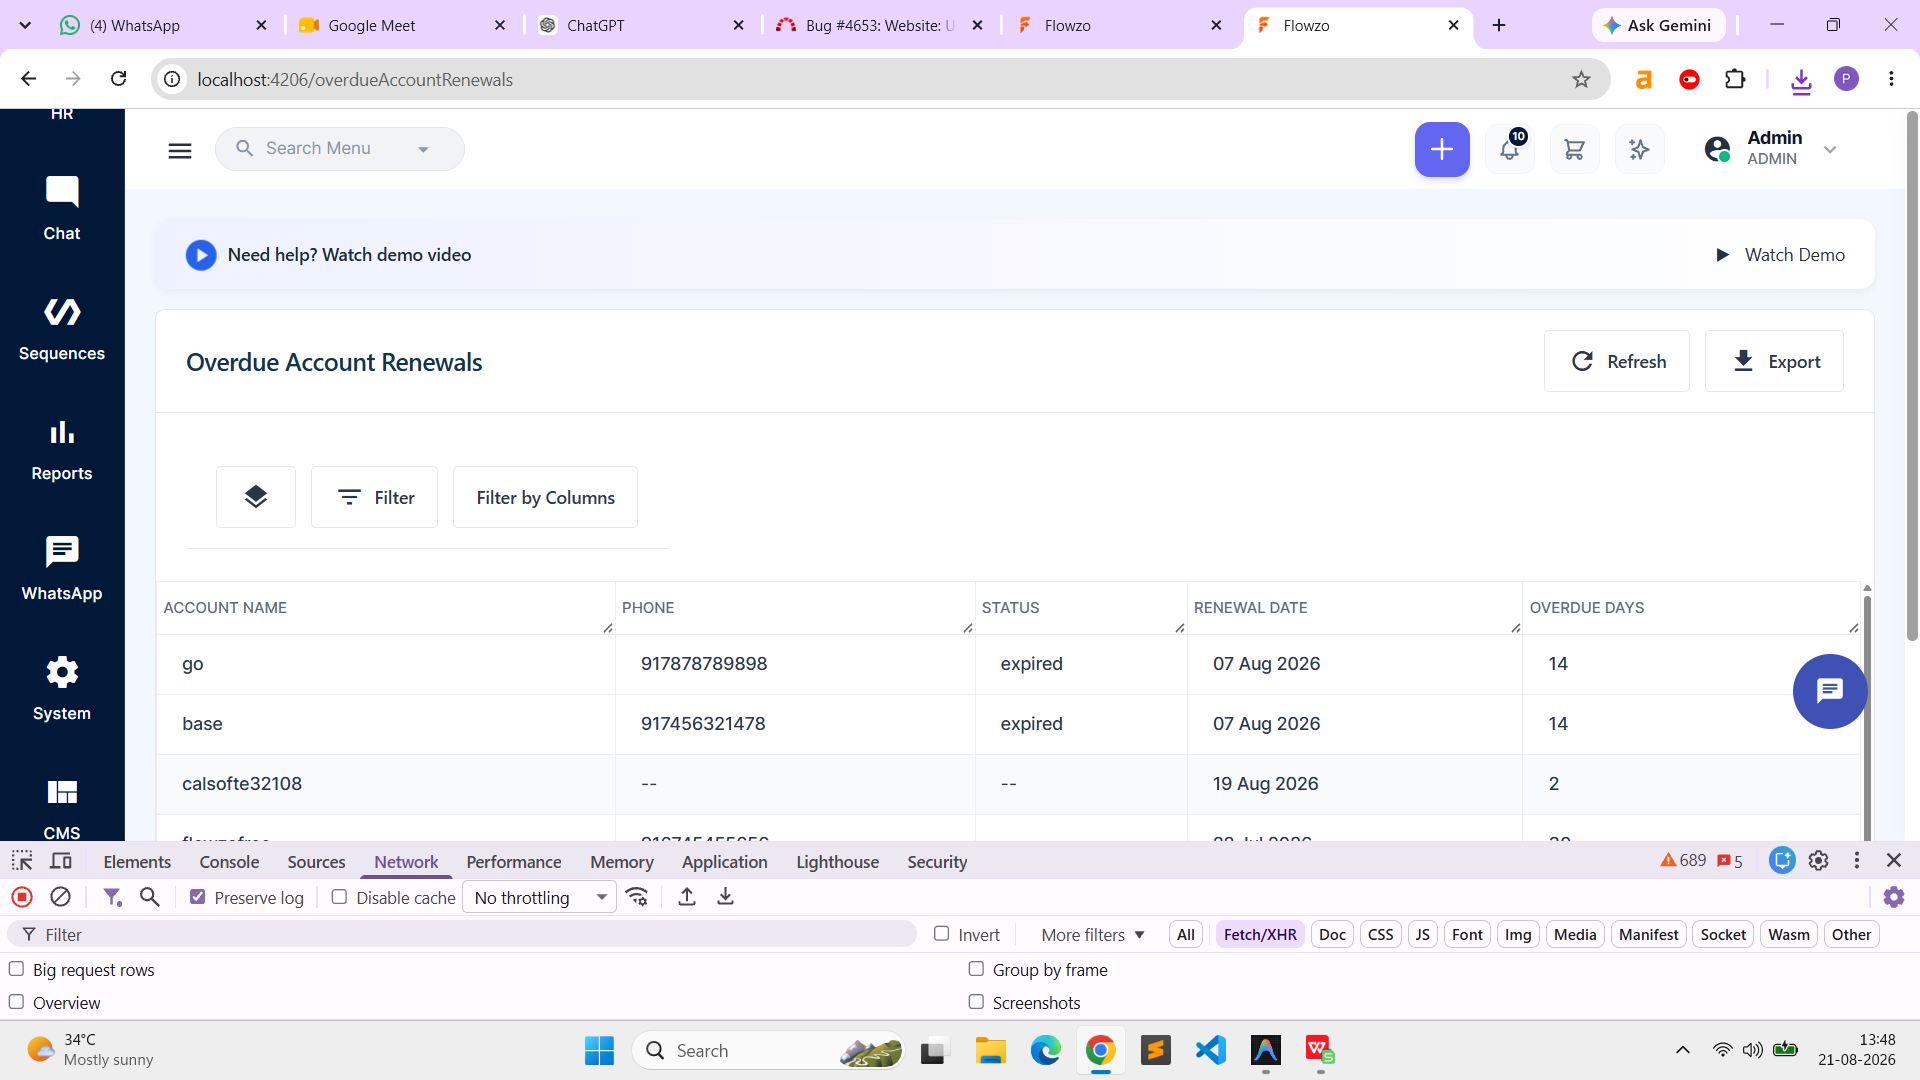The width and height of the screenshot is (1920, 1080).
Task: Open the Chat sidebar item
Action: pyautogui.click(x=62, y=209)
